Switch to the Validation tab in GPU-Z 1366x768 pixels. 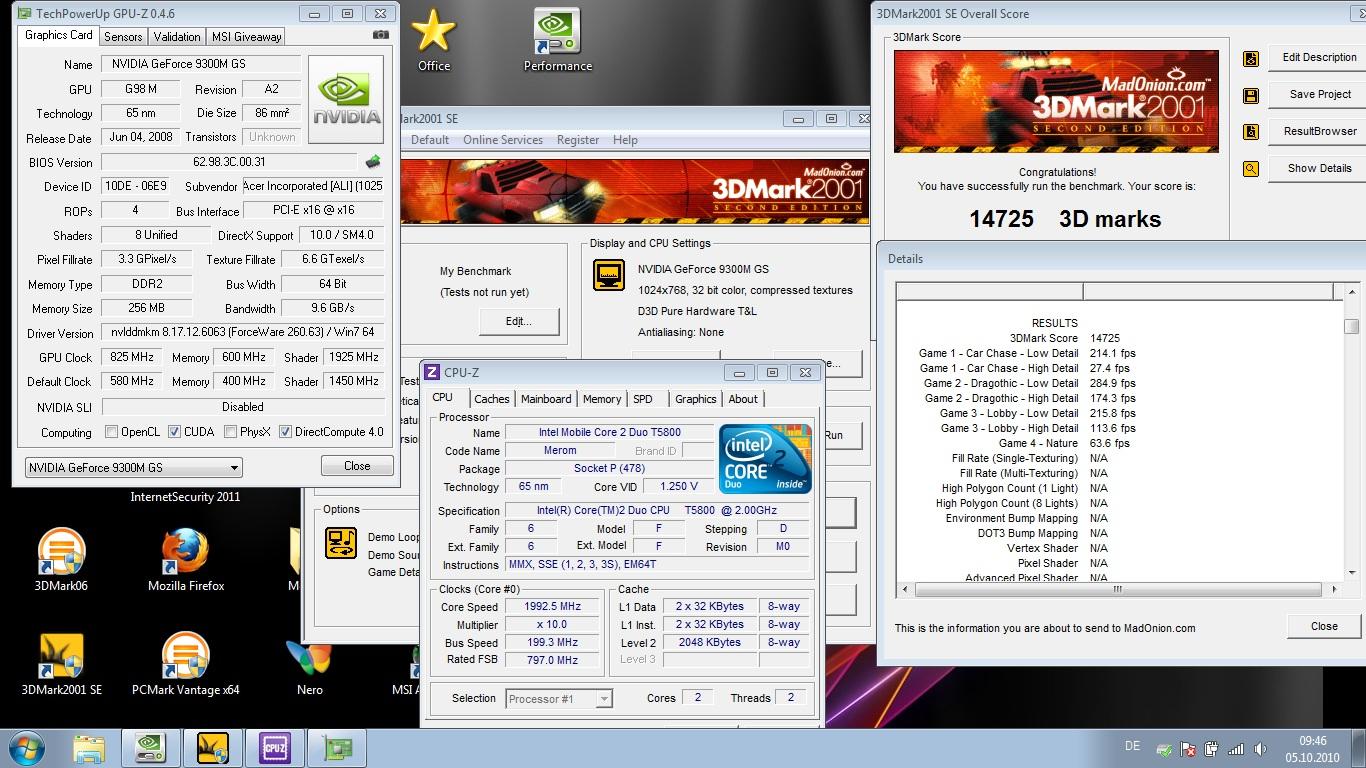click(x=177, y=37)
